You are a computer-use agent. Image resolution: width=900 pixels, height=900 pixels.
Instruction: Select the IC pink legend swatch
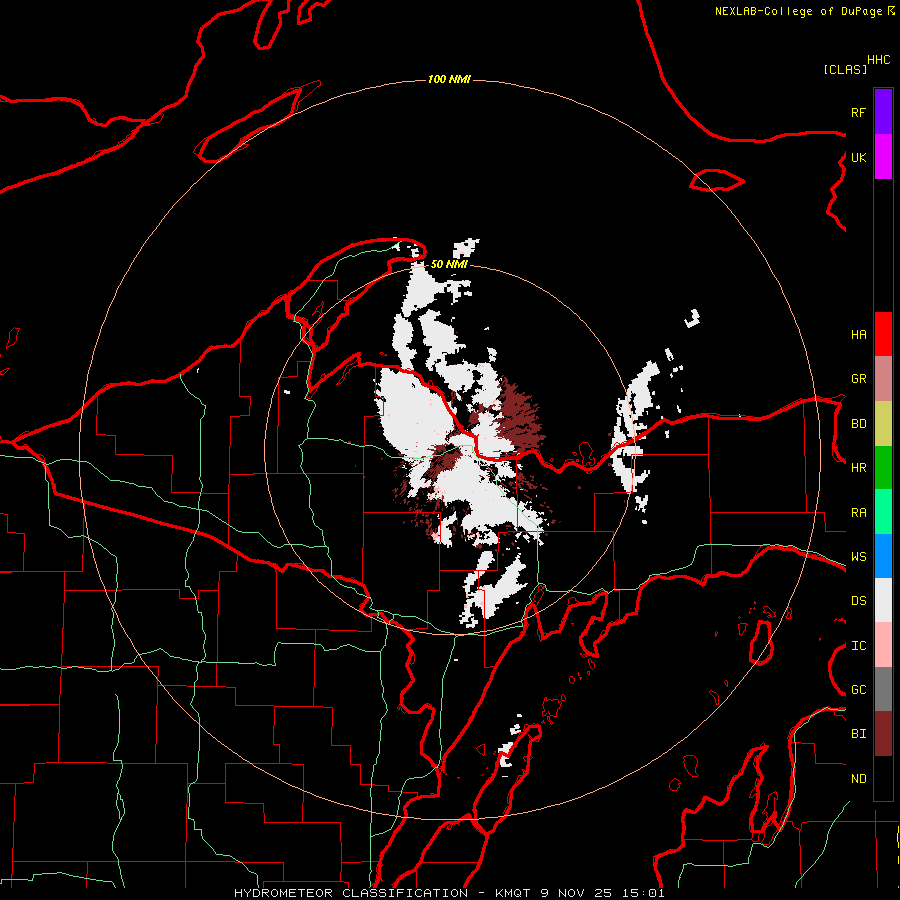pyautogui.click(x=883, y=645)
